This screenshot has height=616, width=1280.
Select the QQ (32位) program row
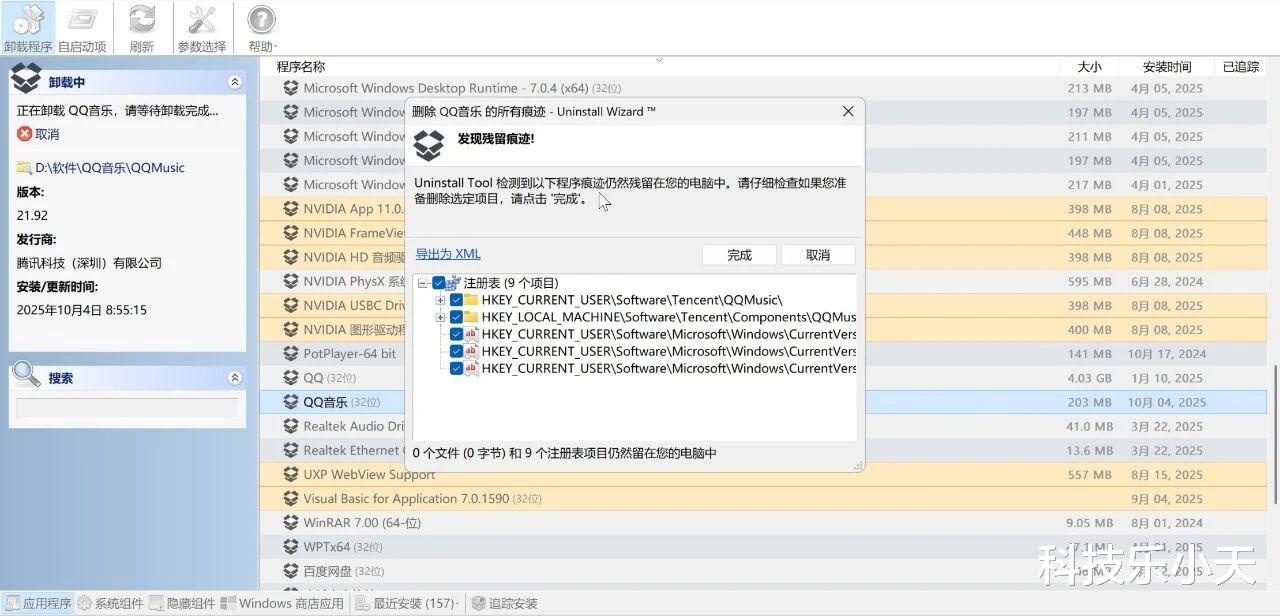click(x=763, y=378)
